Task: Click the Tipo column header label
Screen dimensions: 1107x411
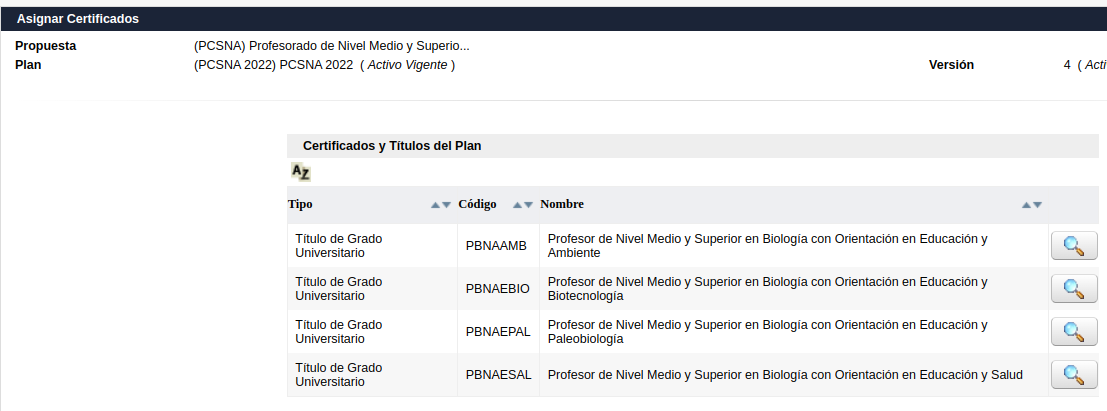Action: 300,204
